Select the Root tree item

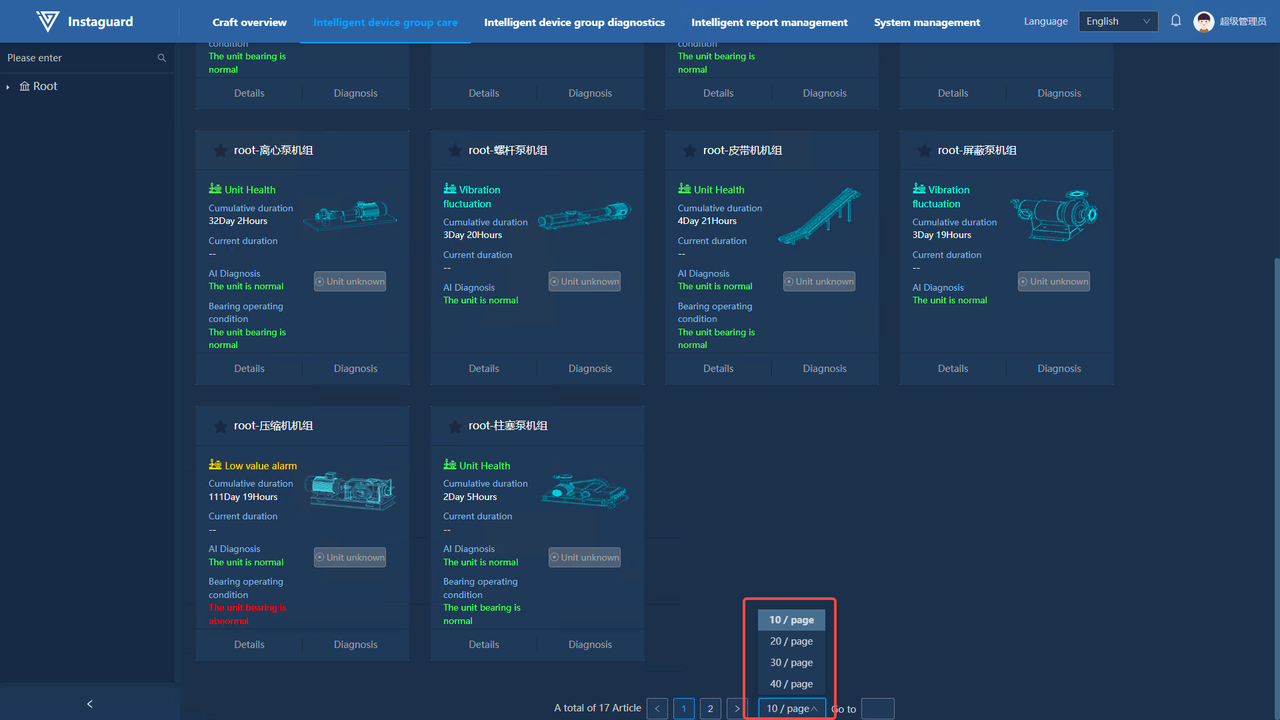[x=45, y=87]
